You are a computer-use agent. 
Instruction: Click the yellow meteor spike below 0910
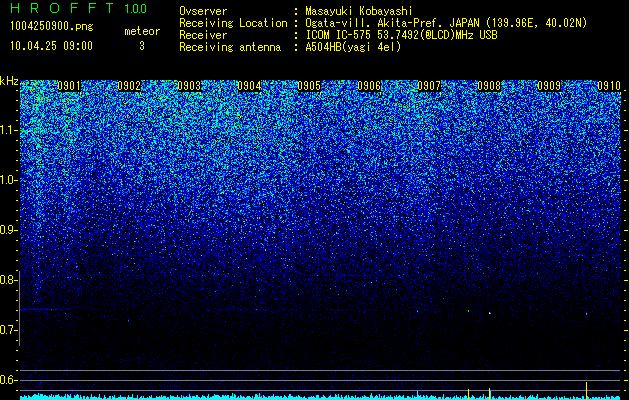pyautogui.click(x=586, y=391)
